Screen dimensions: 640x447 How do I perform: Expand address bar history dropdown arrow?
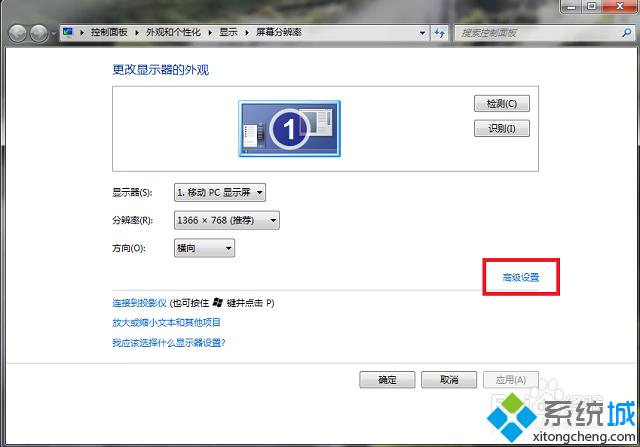(420, 33)
